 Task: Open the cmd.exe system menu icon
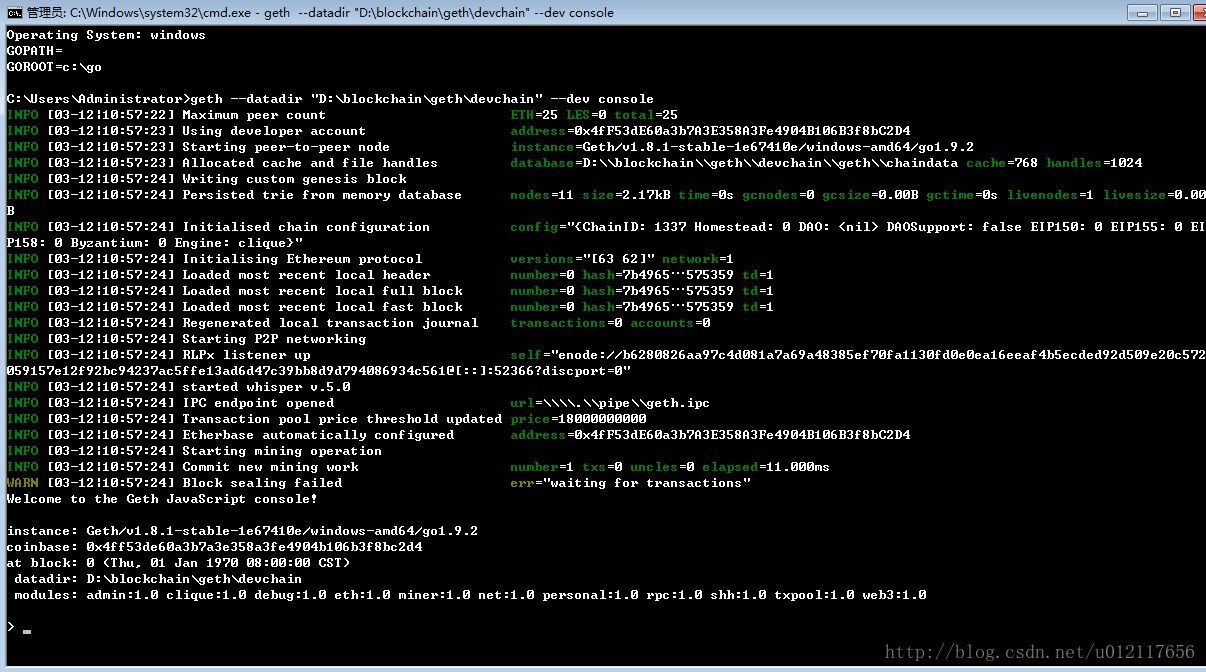[x=14, y=12]
